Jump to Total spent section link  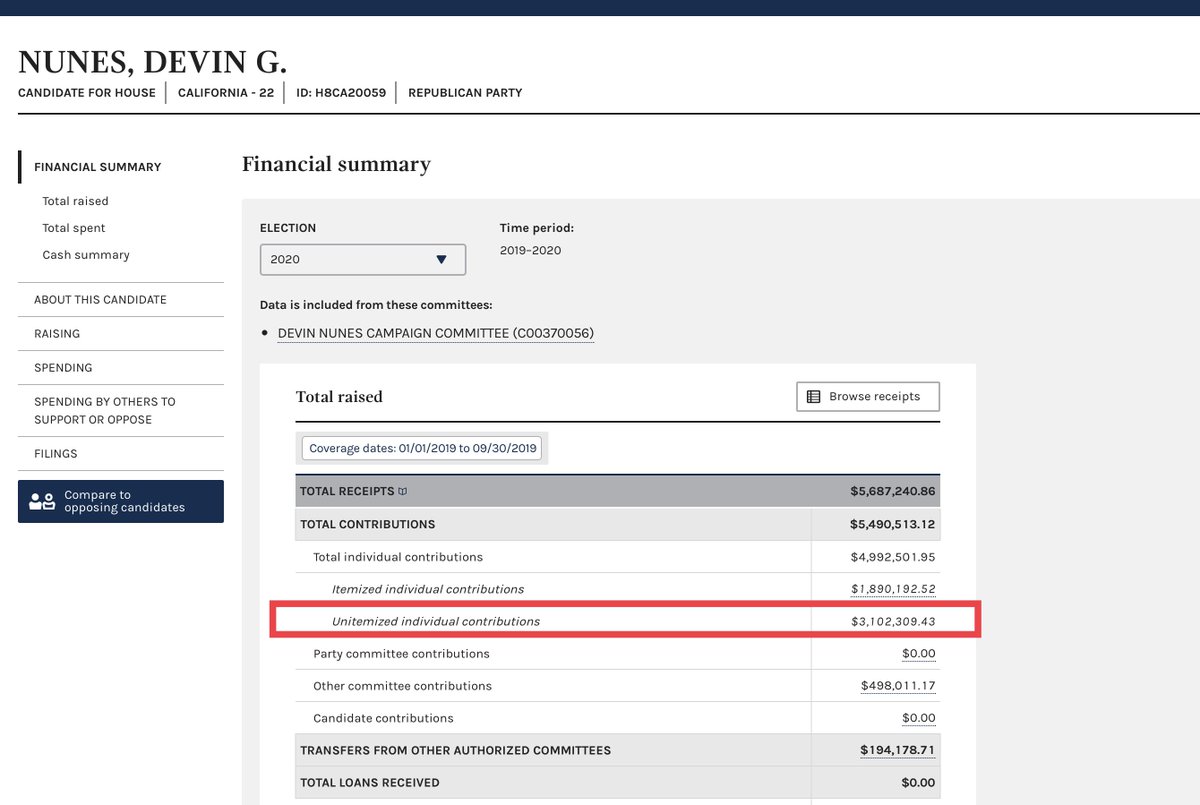click(74, 228)
